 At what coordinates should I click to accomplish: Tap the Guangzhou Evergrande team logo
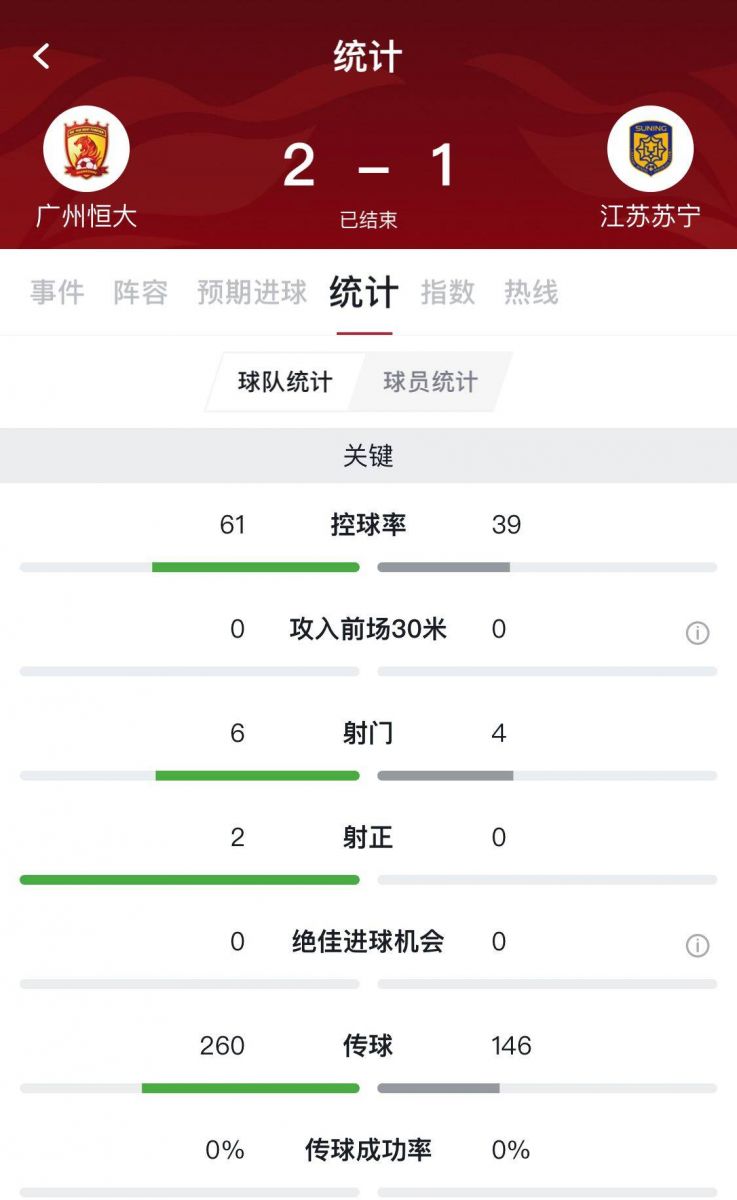point(87,149)
